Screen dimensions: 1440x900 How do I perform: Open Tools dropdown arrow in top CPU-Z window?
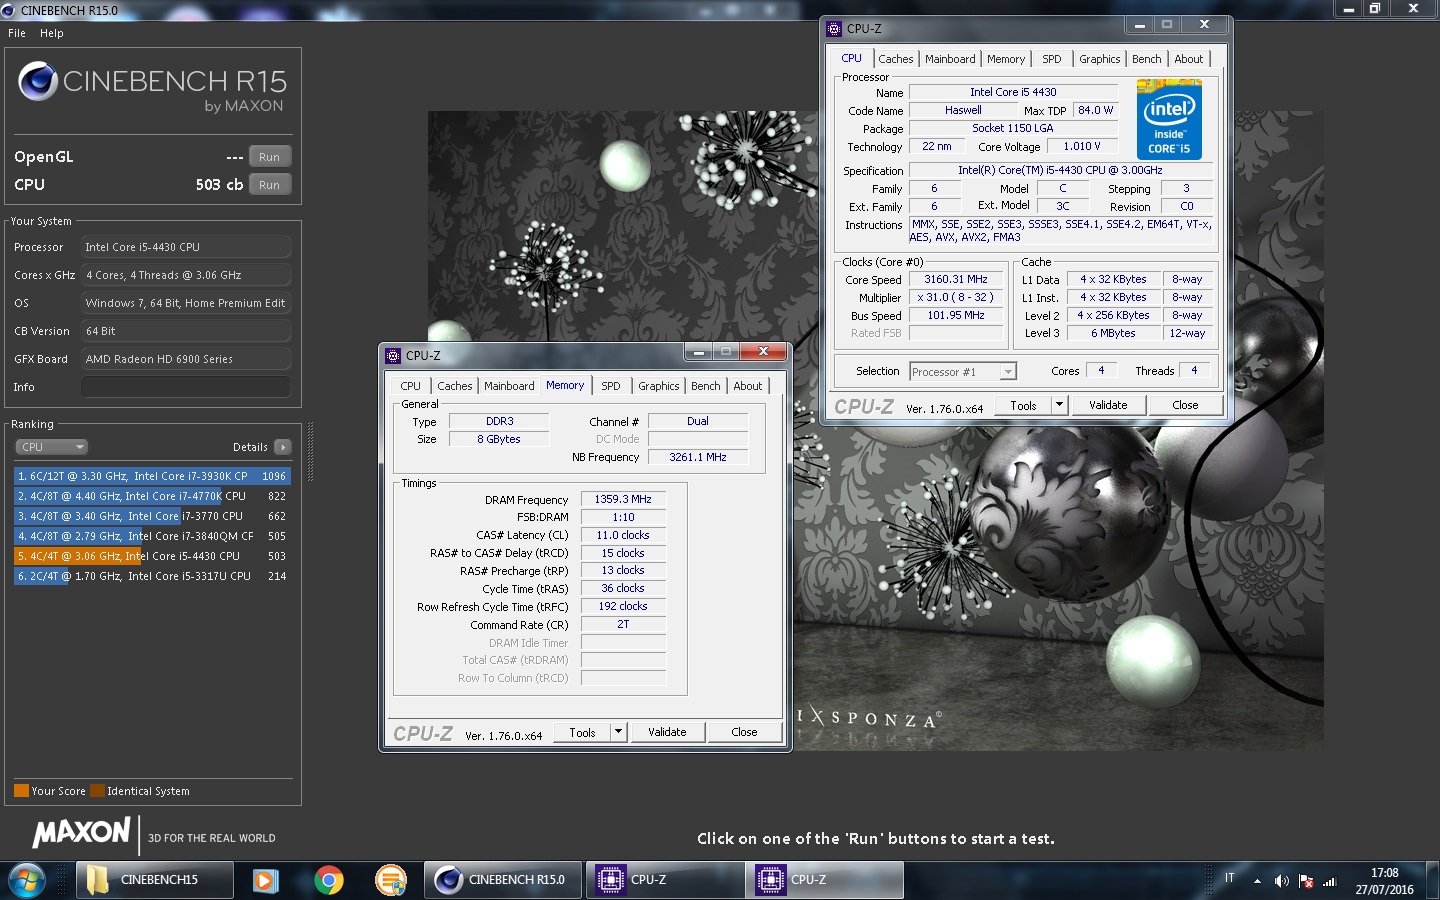pyautogui.click(x=1059, y=406)
